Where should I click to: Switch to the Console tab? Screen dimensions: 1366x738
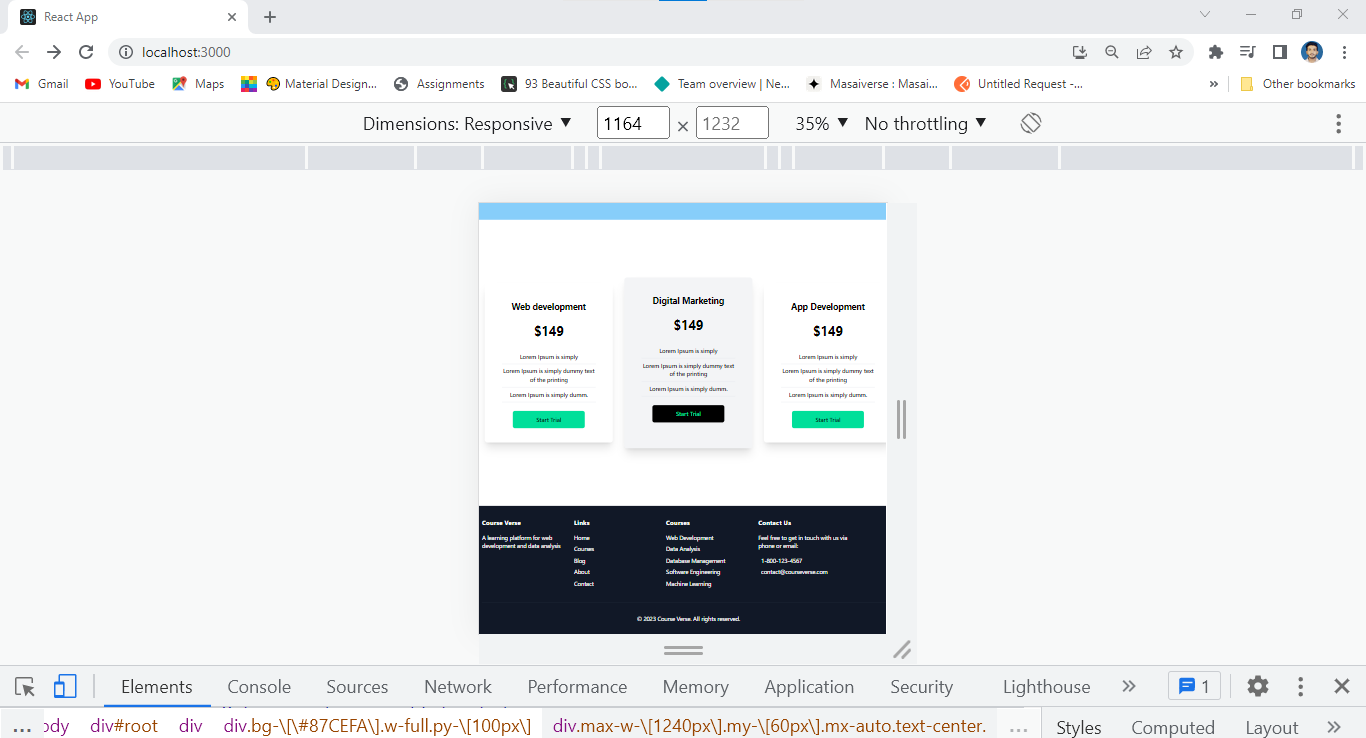(x=258, y=686)
